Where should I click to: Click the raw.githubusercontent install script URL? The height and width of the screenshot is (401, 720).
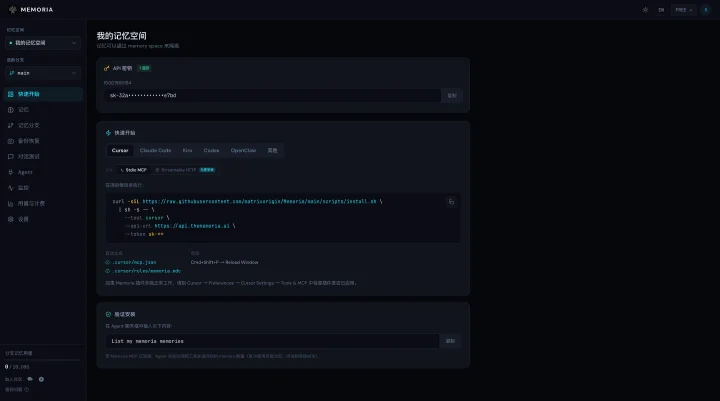pyautogui.click(x=259, y=201)
